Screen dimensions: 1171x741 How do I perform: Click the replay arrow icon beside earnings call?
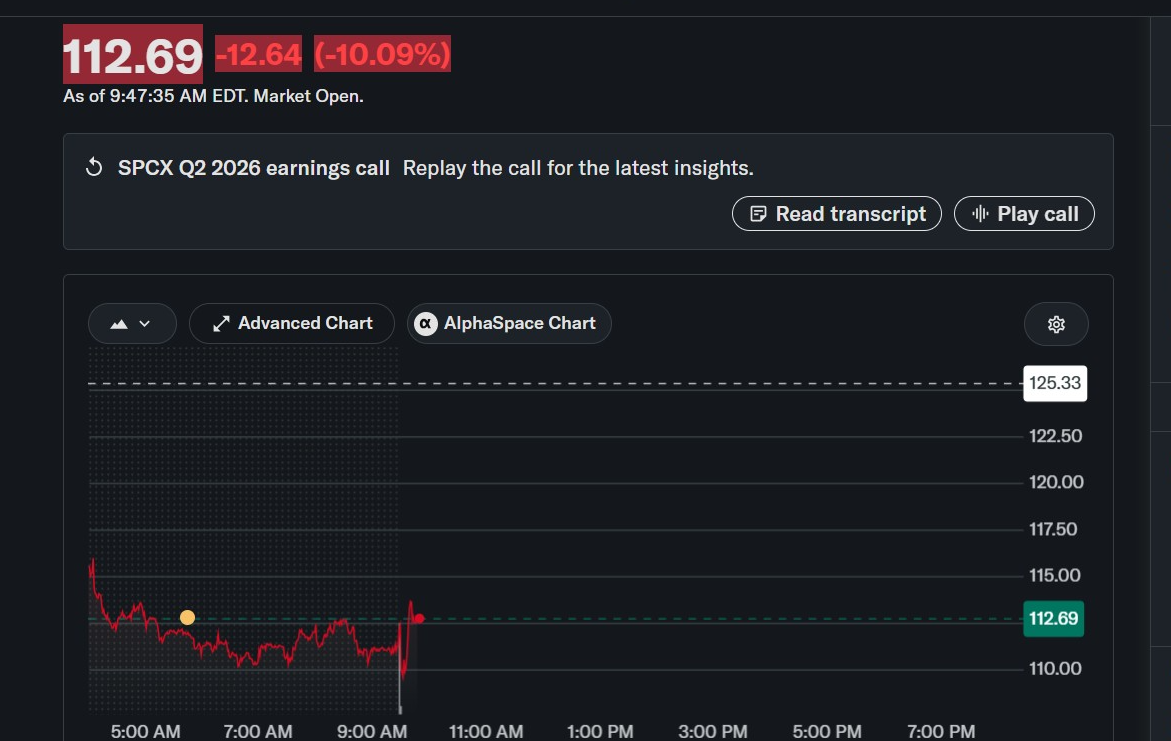[94, 167]
